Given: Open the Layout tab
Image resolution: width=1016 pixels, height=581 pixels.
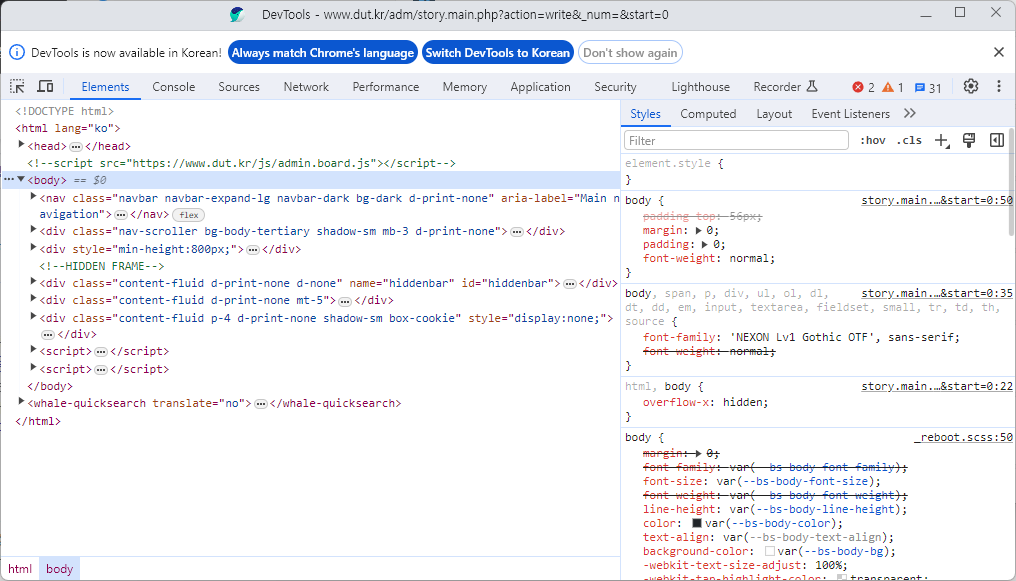Looking at the screenshot, I should point(774,114).
